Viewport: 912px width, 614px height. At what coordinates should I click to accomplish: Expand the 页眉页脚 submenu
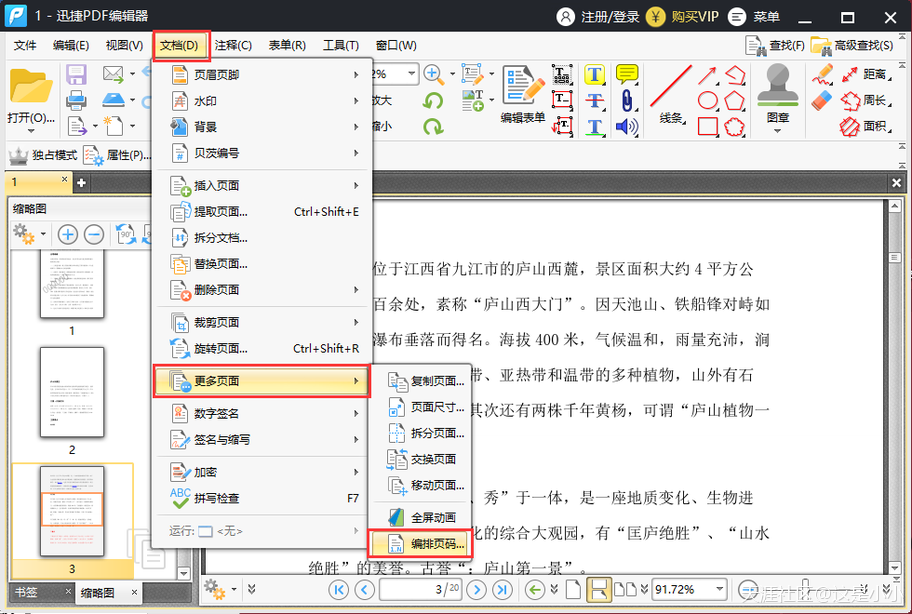262,75
